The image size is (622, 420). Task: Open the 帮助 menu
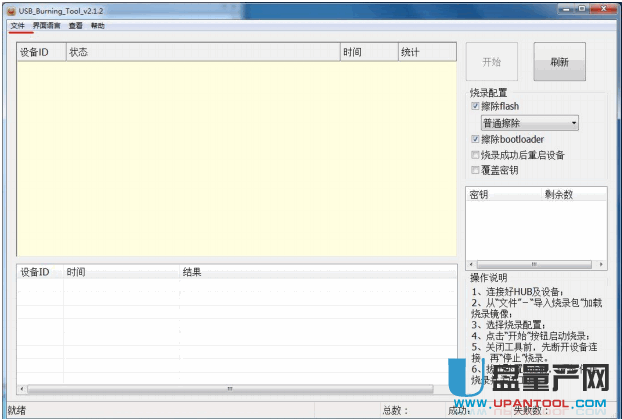(x=97, y=26)
